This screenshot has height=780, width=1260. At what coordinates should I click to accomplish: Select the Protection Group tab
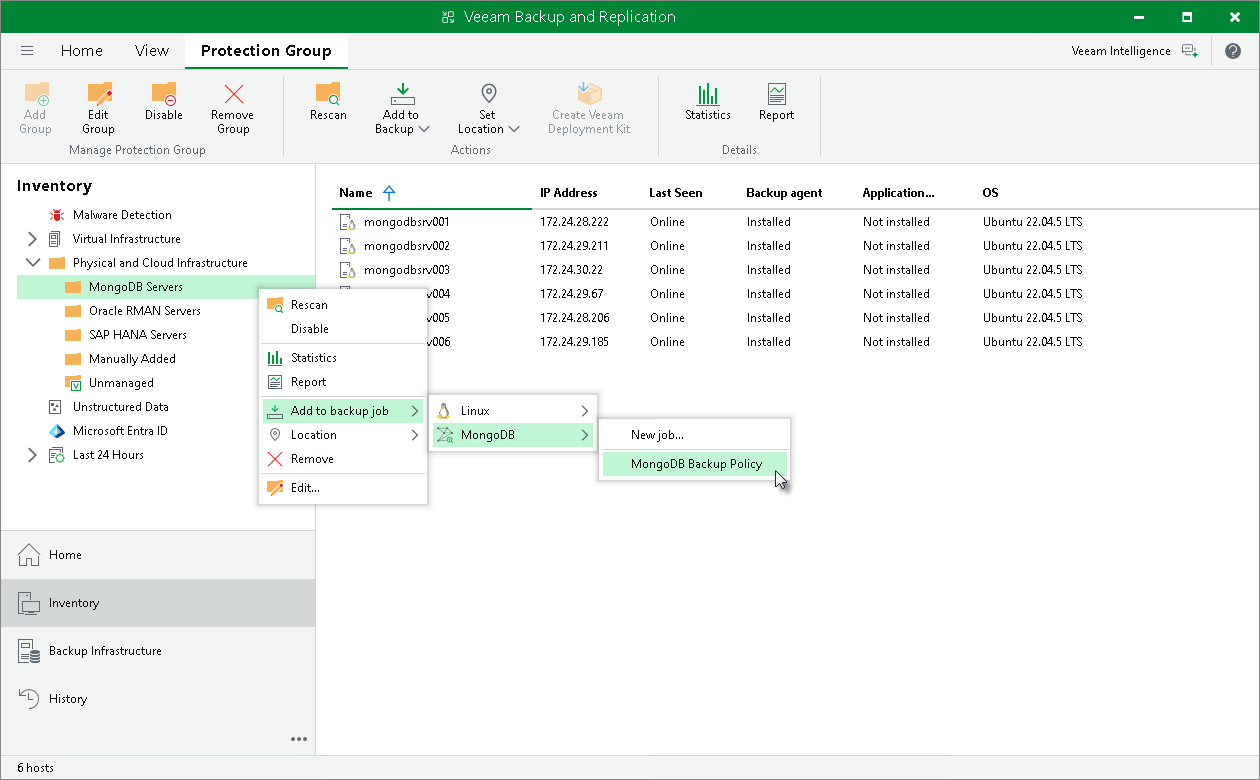click(x=266, y=51)
